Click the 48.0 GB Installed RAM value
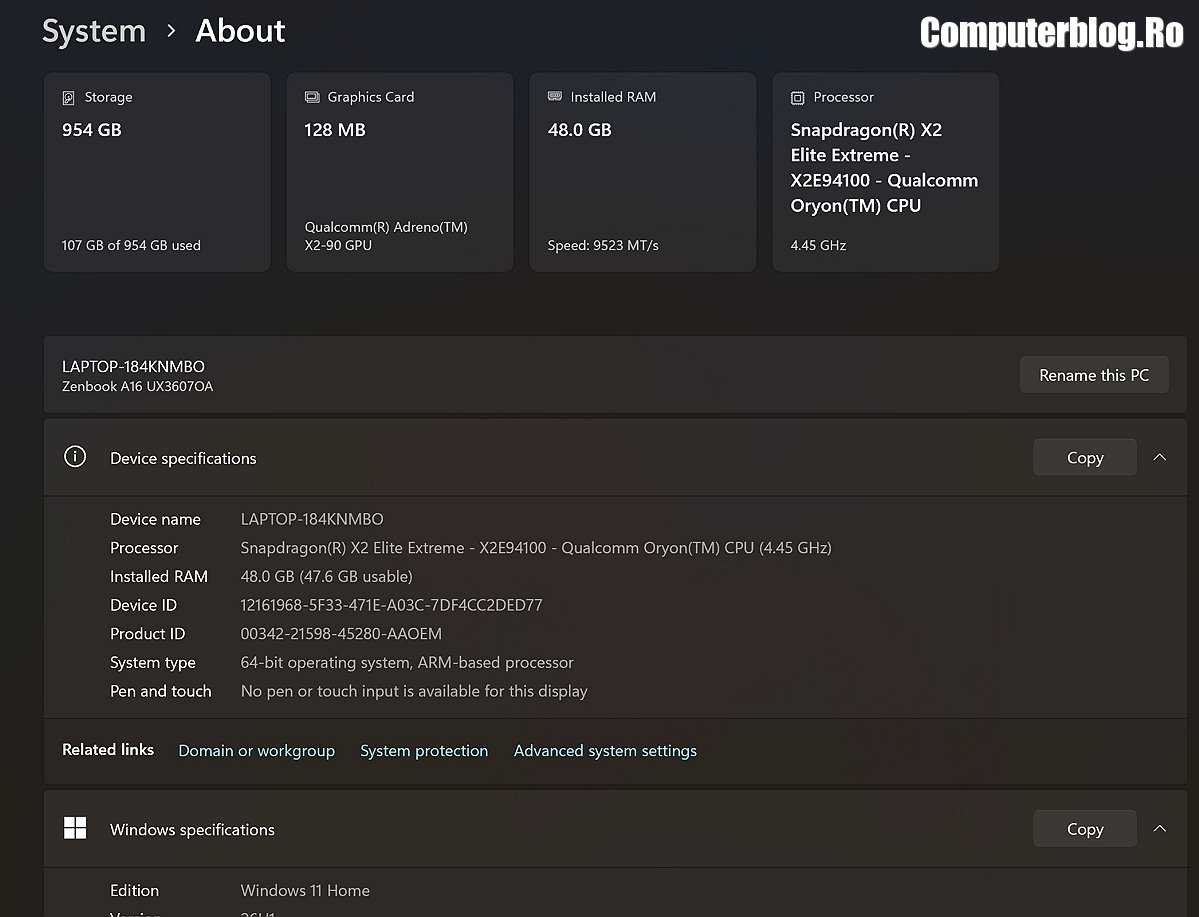 [579, 130]
